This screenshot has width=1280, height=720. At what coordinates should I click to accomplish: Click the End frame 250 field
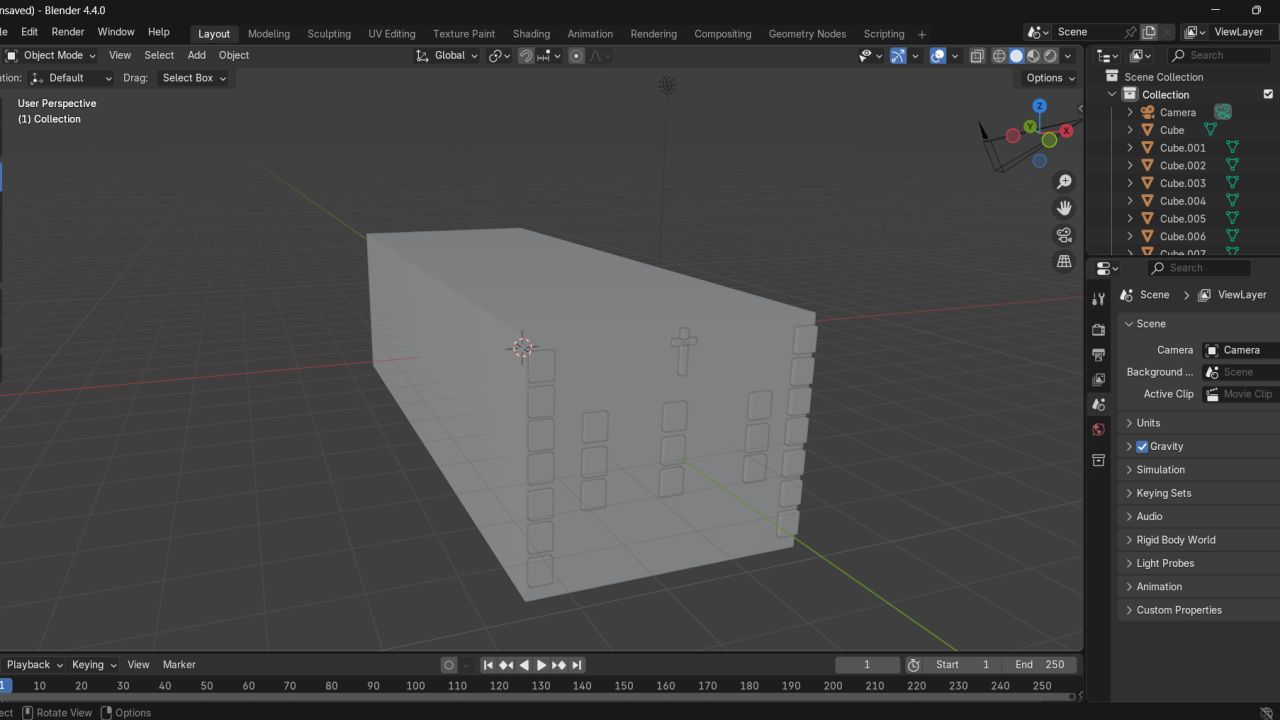(x=1040, y=665)
